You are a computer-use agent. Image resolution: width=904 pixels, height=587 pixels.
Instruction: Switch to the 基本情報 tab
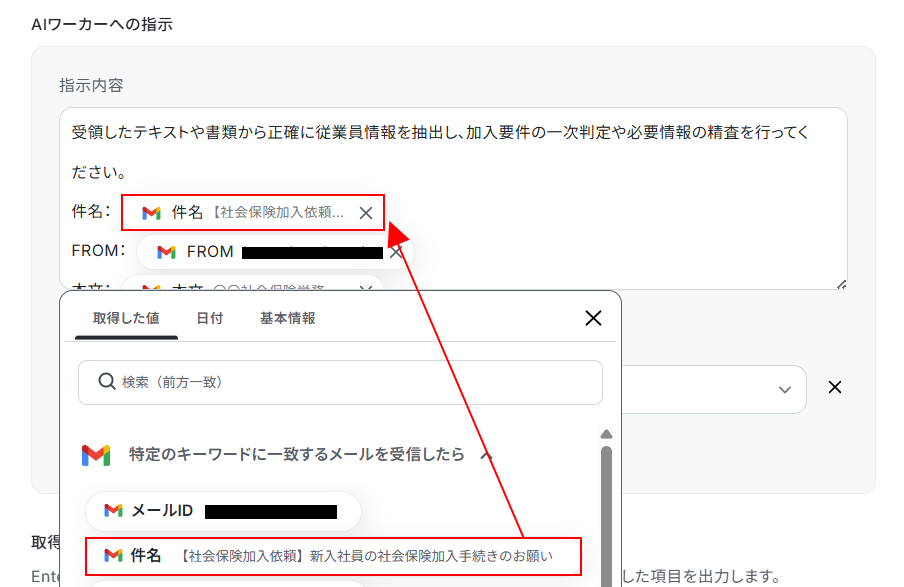coord(288,318)
